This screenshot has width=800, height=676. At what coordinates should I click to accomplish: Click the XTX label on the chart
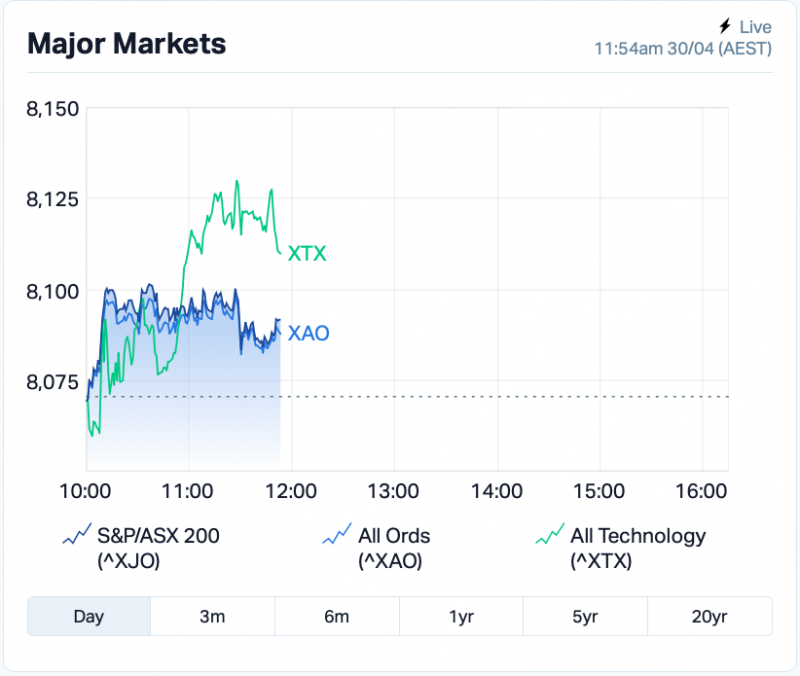(x=307, y=254)
